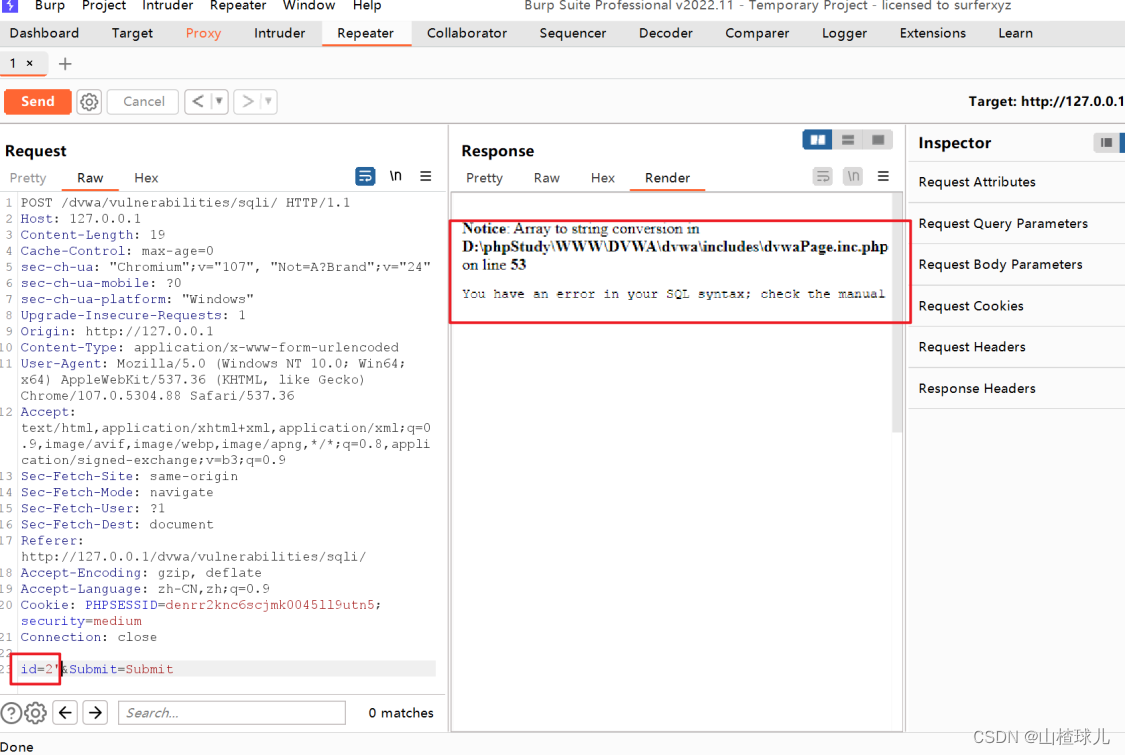
Task: Toggle response word wrap icon
Action: tap(823, 176)
